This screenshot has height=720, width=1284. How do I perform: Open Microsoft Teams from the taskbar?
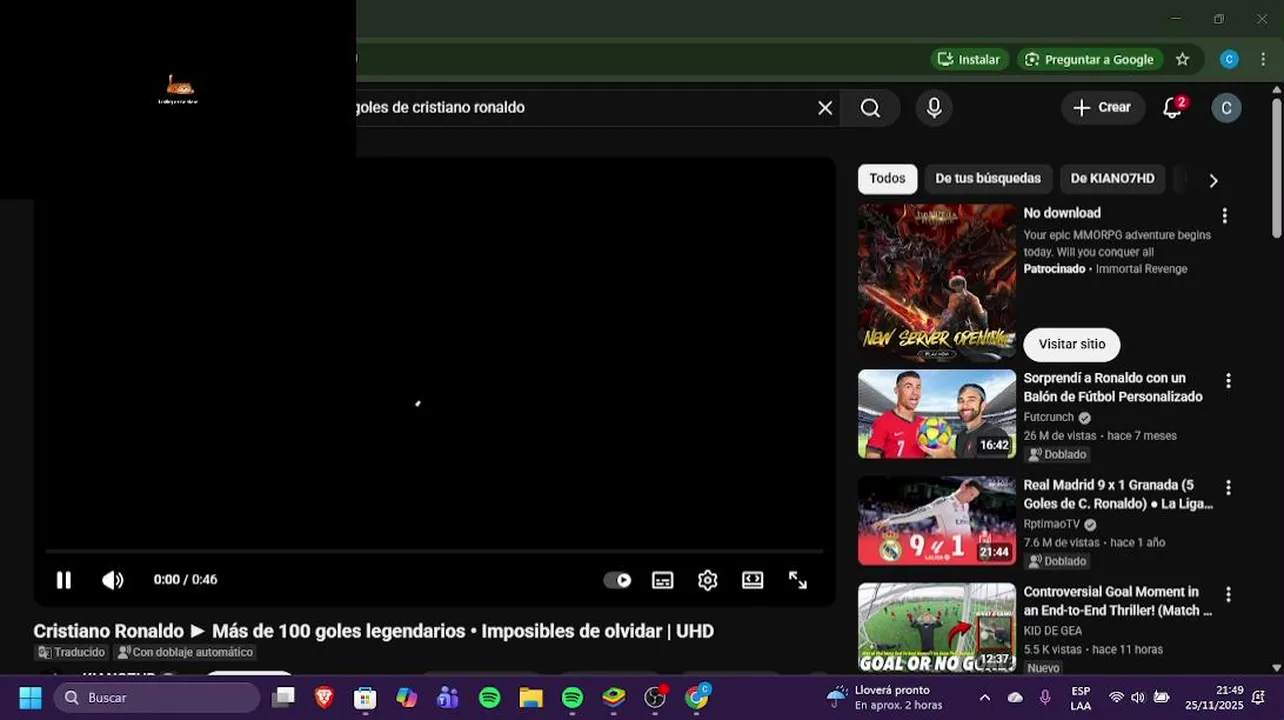[x=447, y=698]
